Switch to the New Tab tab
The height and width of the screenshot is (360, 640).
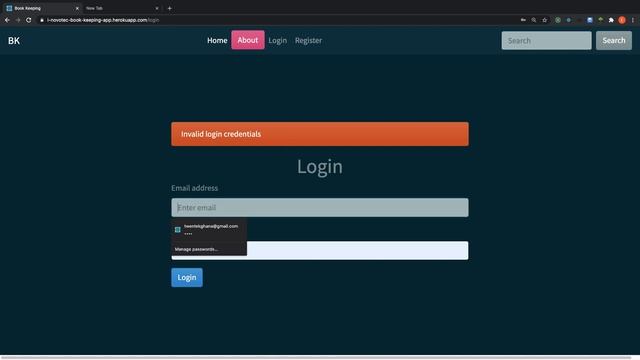[x=122, y=8]
